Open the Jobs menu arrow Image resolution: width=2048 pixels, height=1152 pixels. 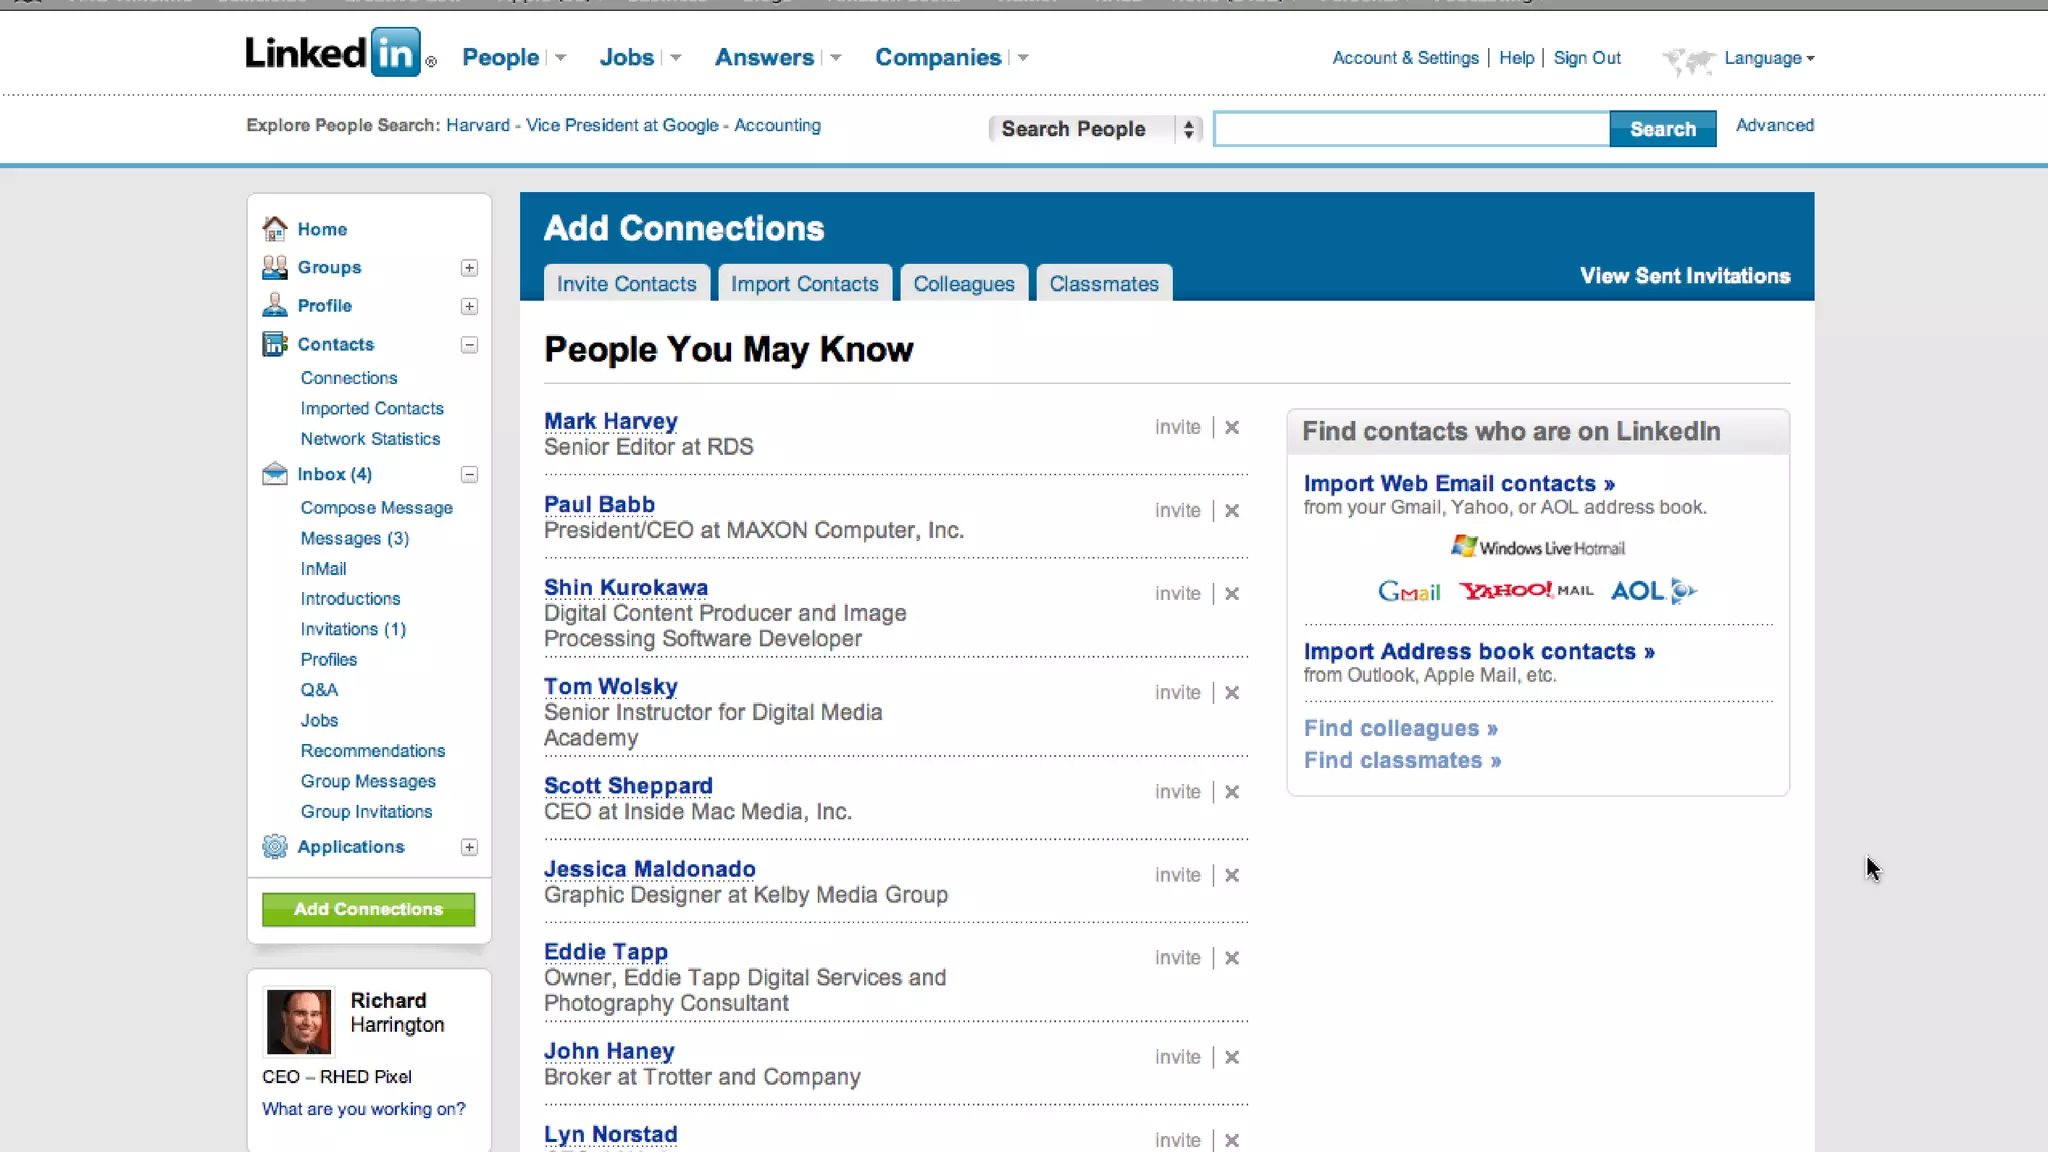tap(676, 58)
